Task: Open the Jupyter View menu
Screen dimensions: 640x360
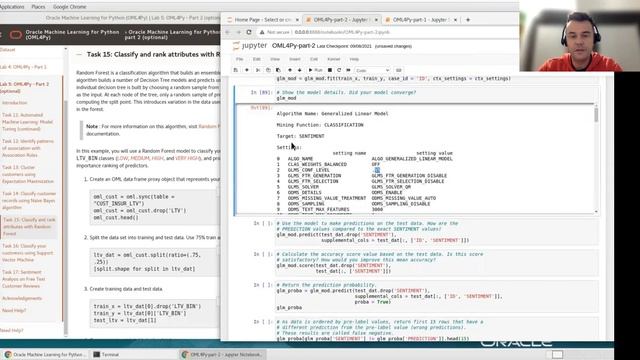Action: click(x=275, y=59)
